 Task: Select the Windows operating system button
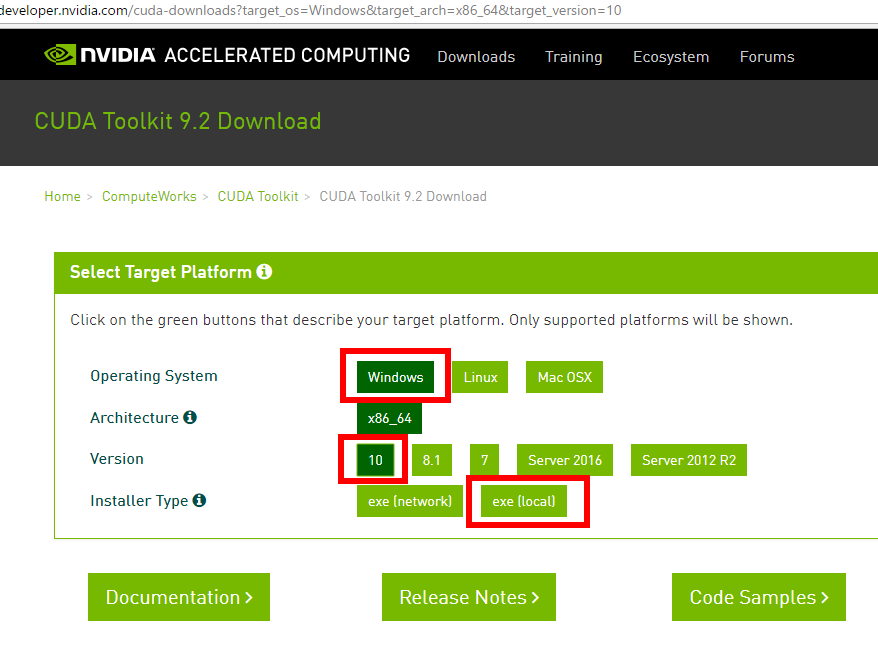[x=395, y=377]
